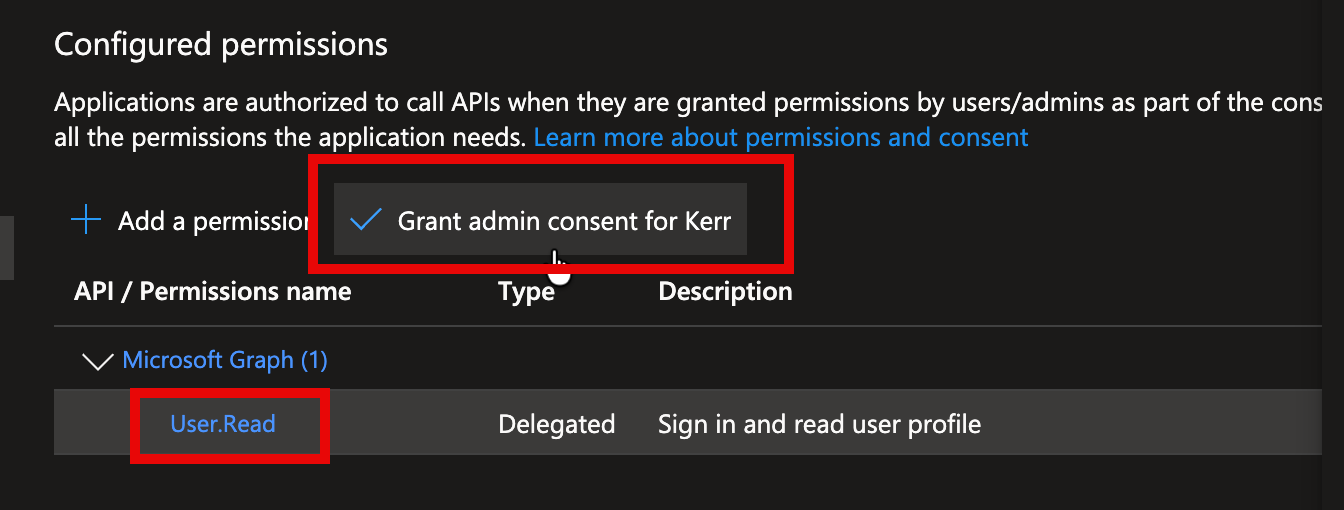Open the User.Read permission link

click(223, 423)
